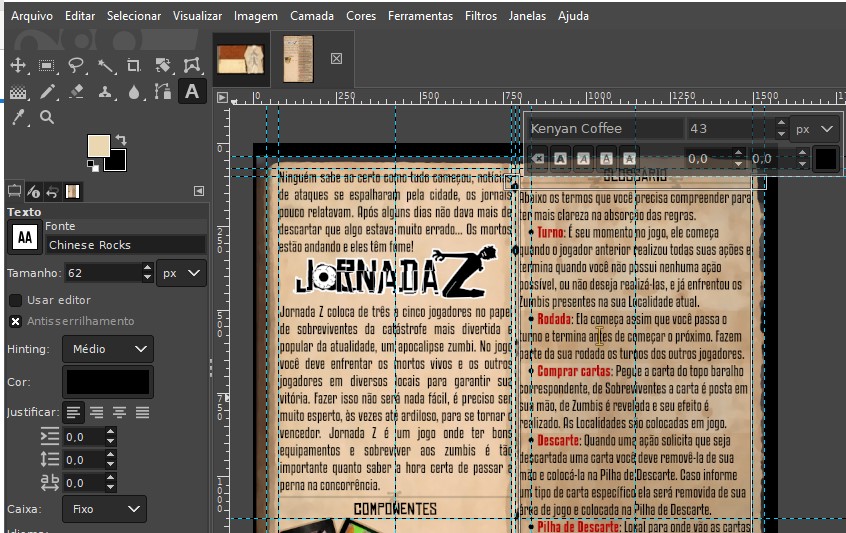Image resolution: width=846 pixels, height=533 pixels.
Task: Open the Filtros menu
Action: tap(481, 16)
